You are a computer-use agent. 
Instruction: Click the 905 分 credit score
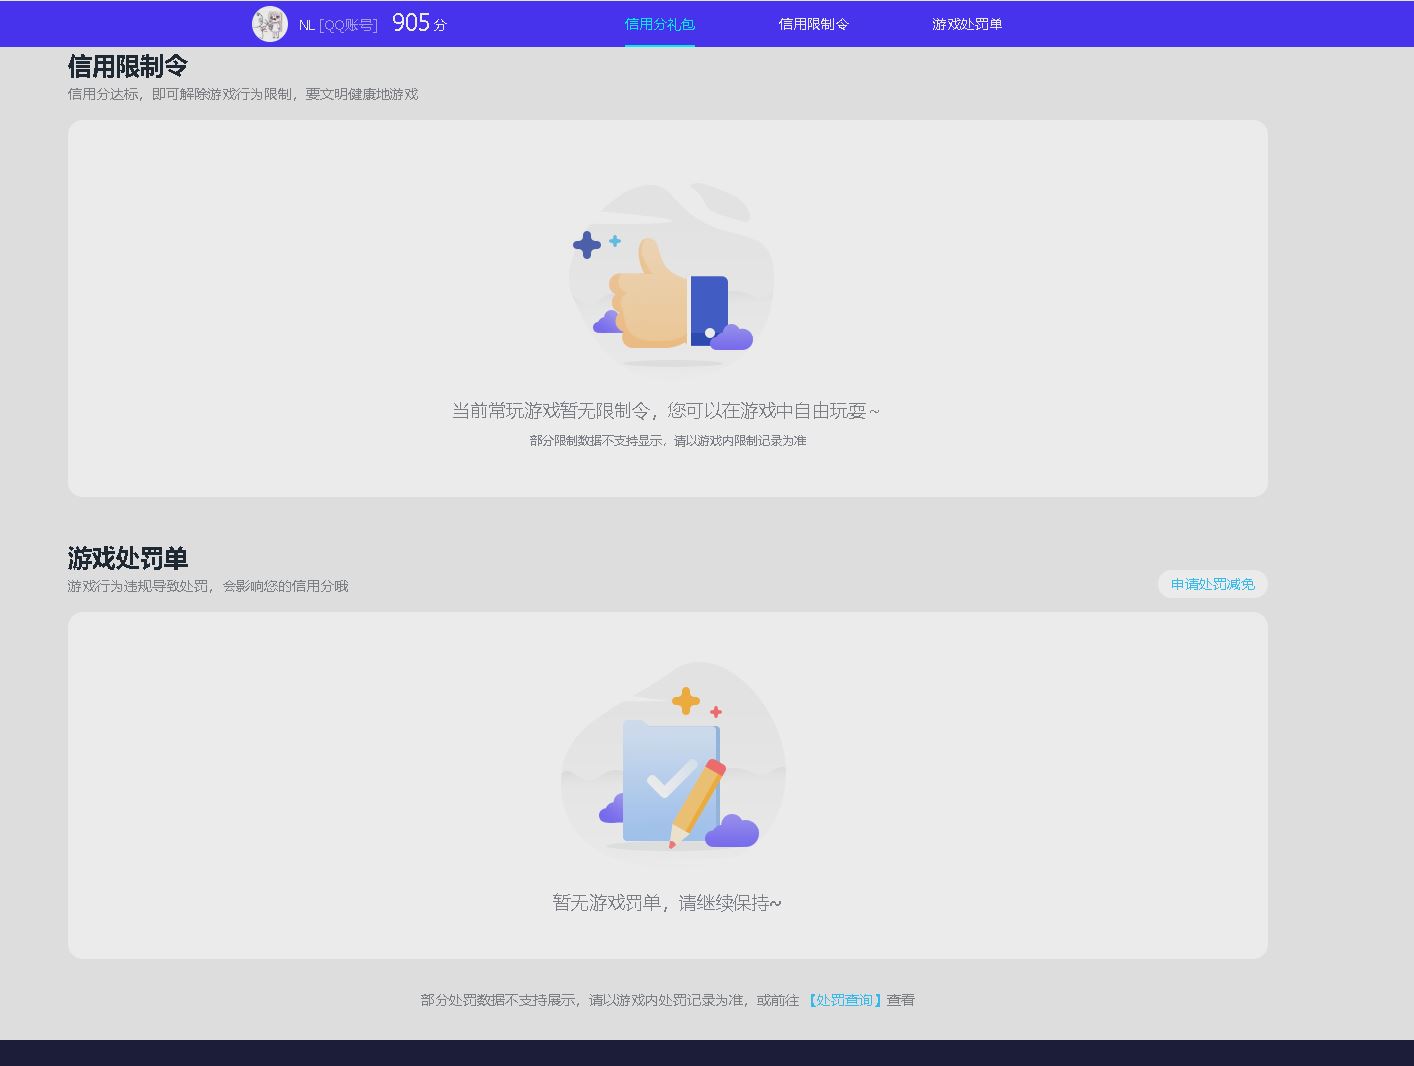pos(419,23)
